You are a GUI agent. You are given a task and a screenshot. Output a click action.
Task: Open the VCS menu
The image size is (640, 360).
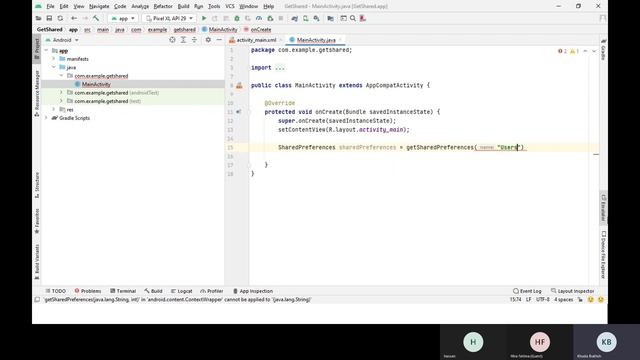[230, 7]
